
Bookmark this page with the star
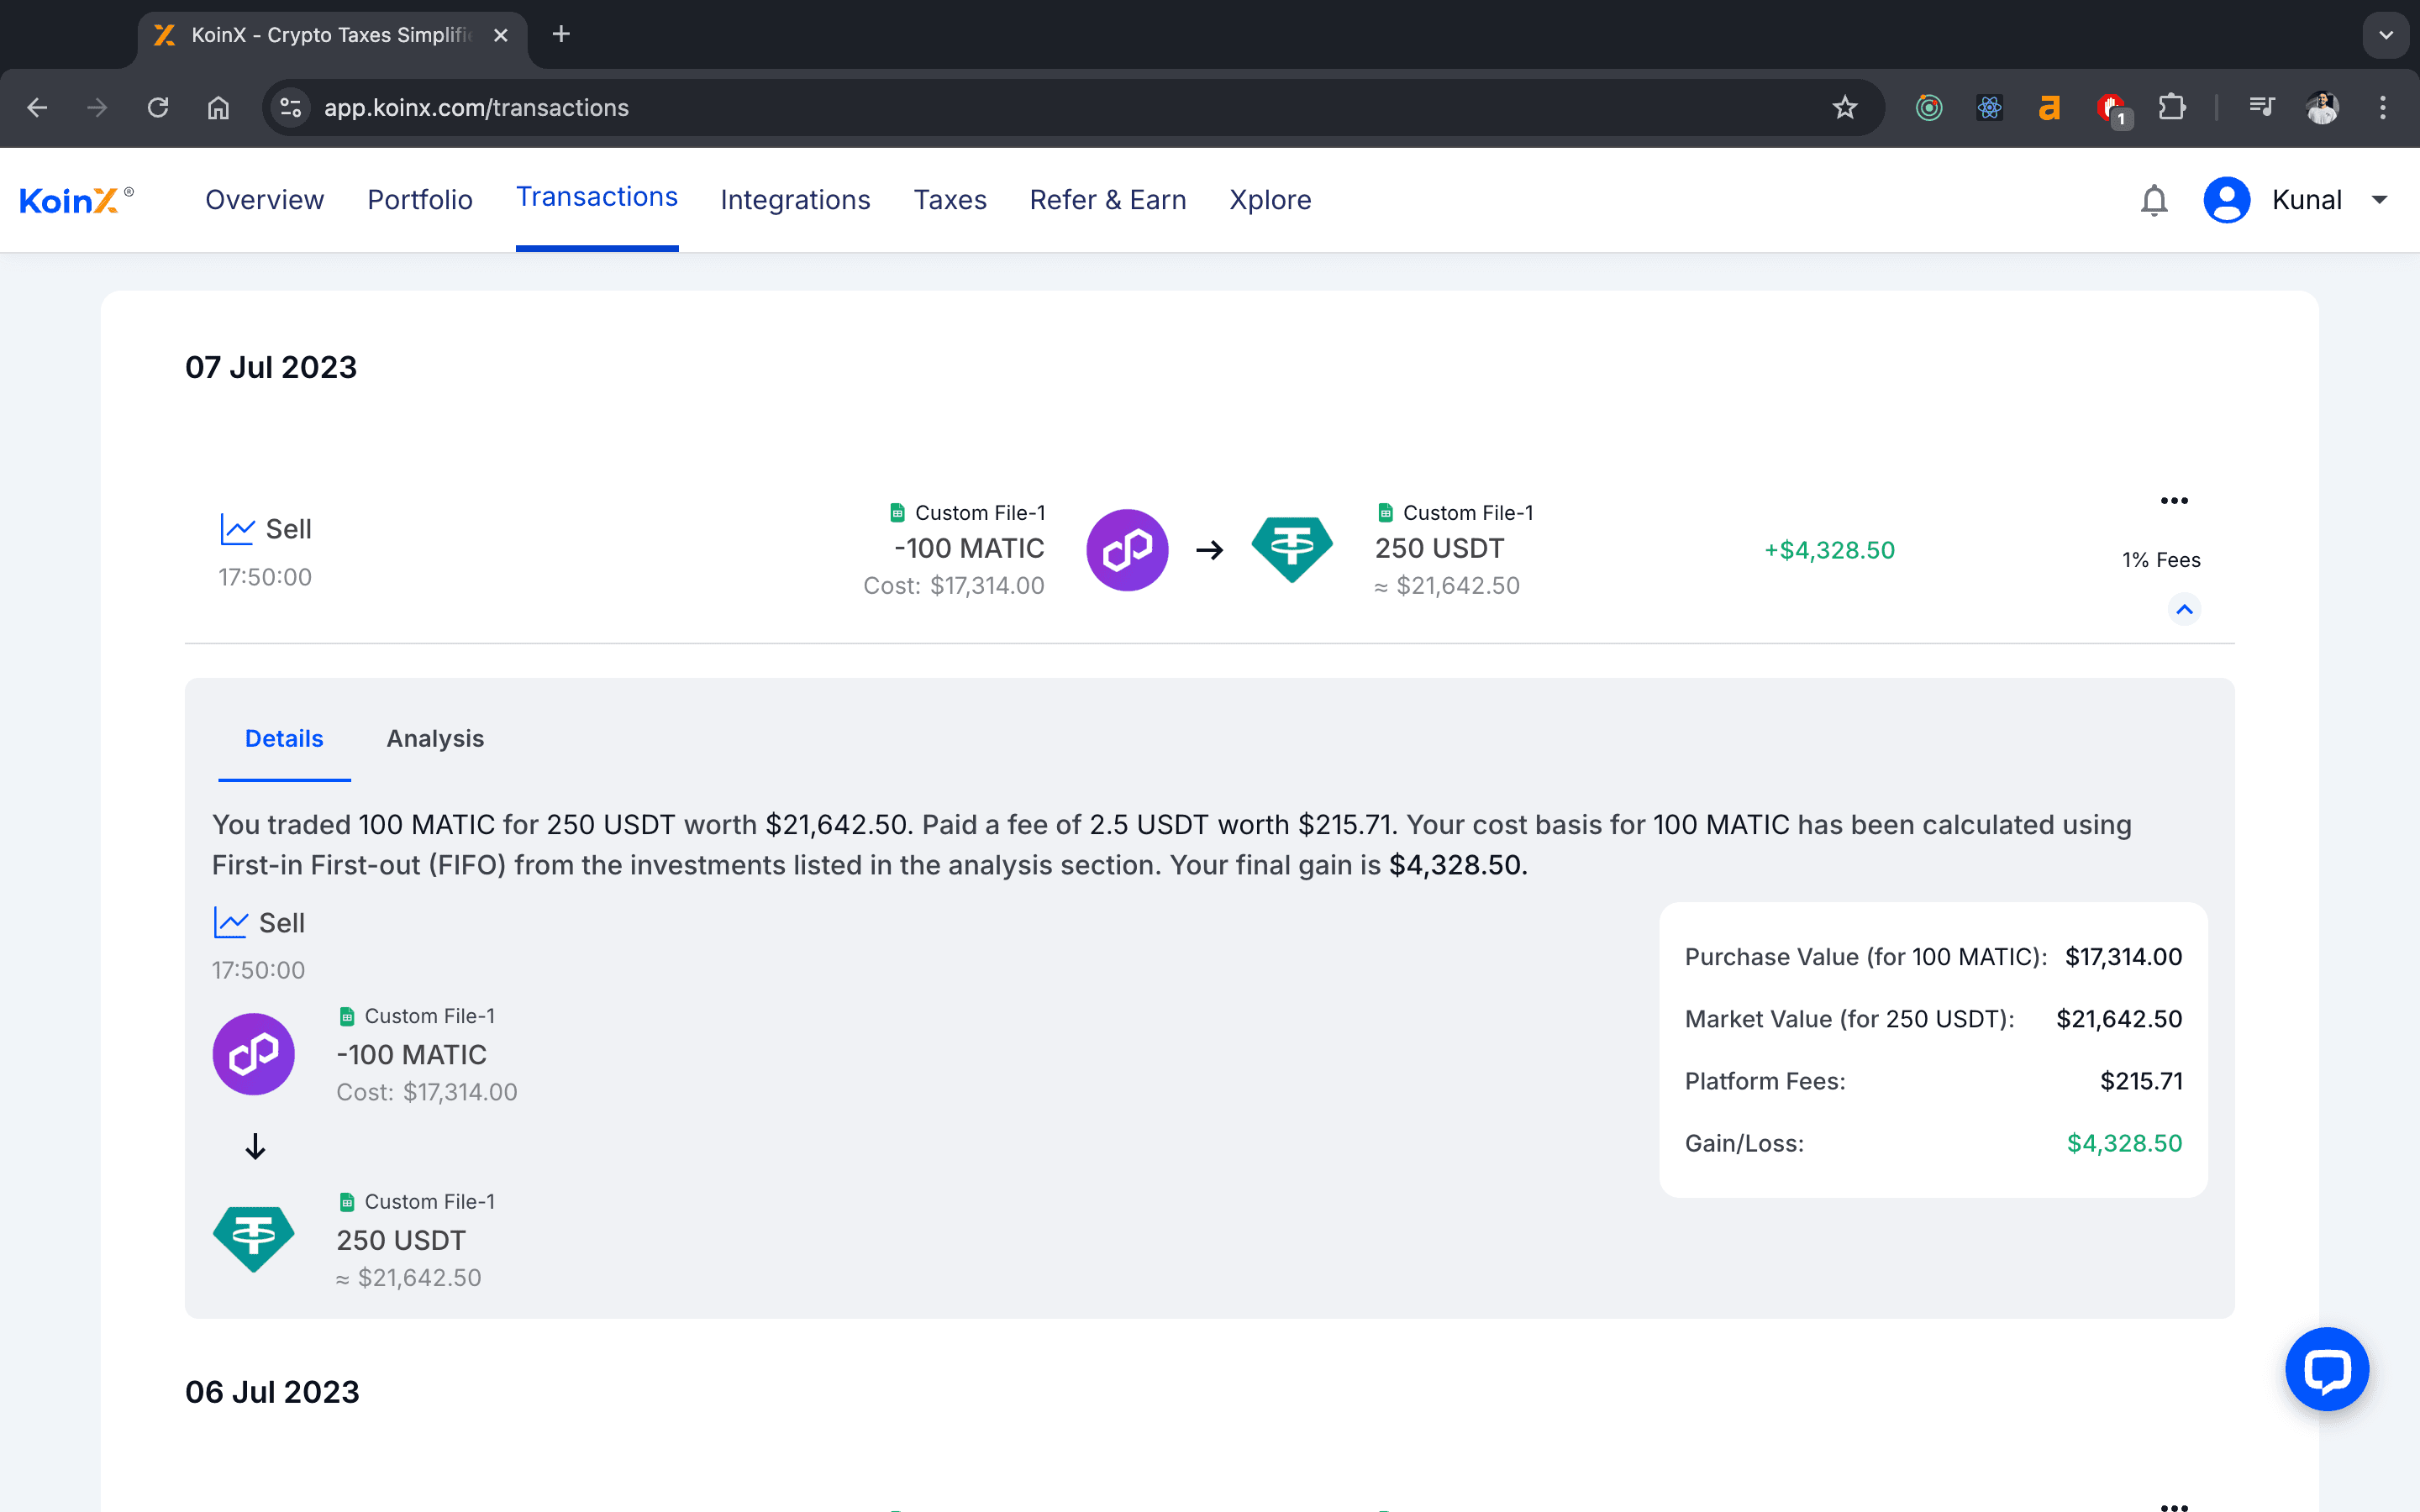point(1845,107)
